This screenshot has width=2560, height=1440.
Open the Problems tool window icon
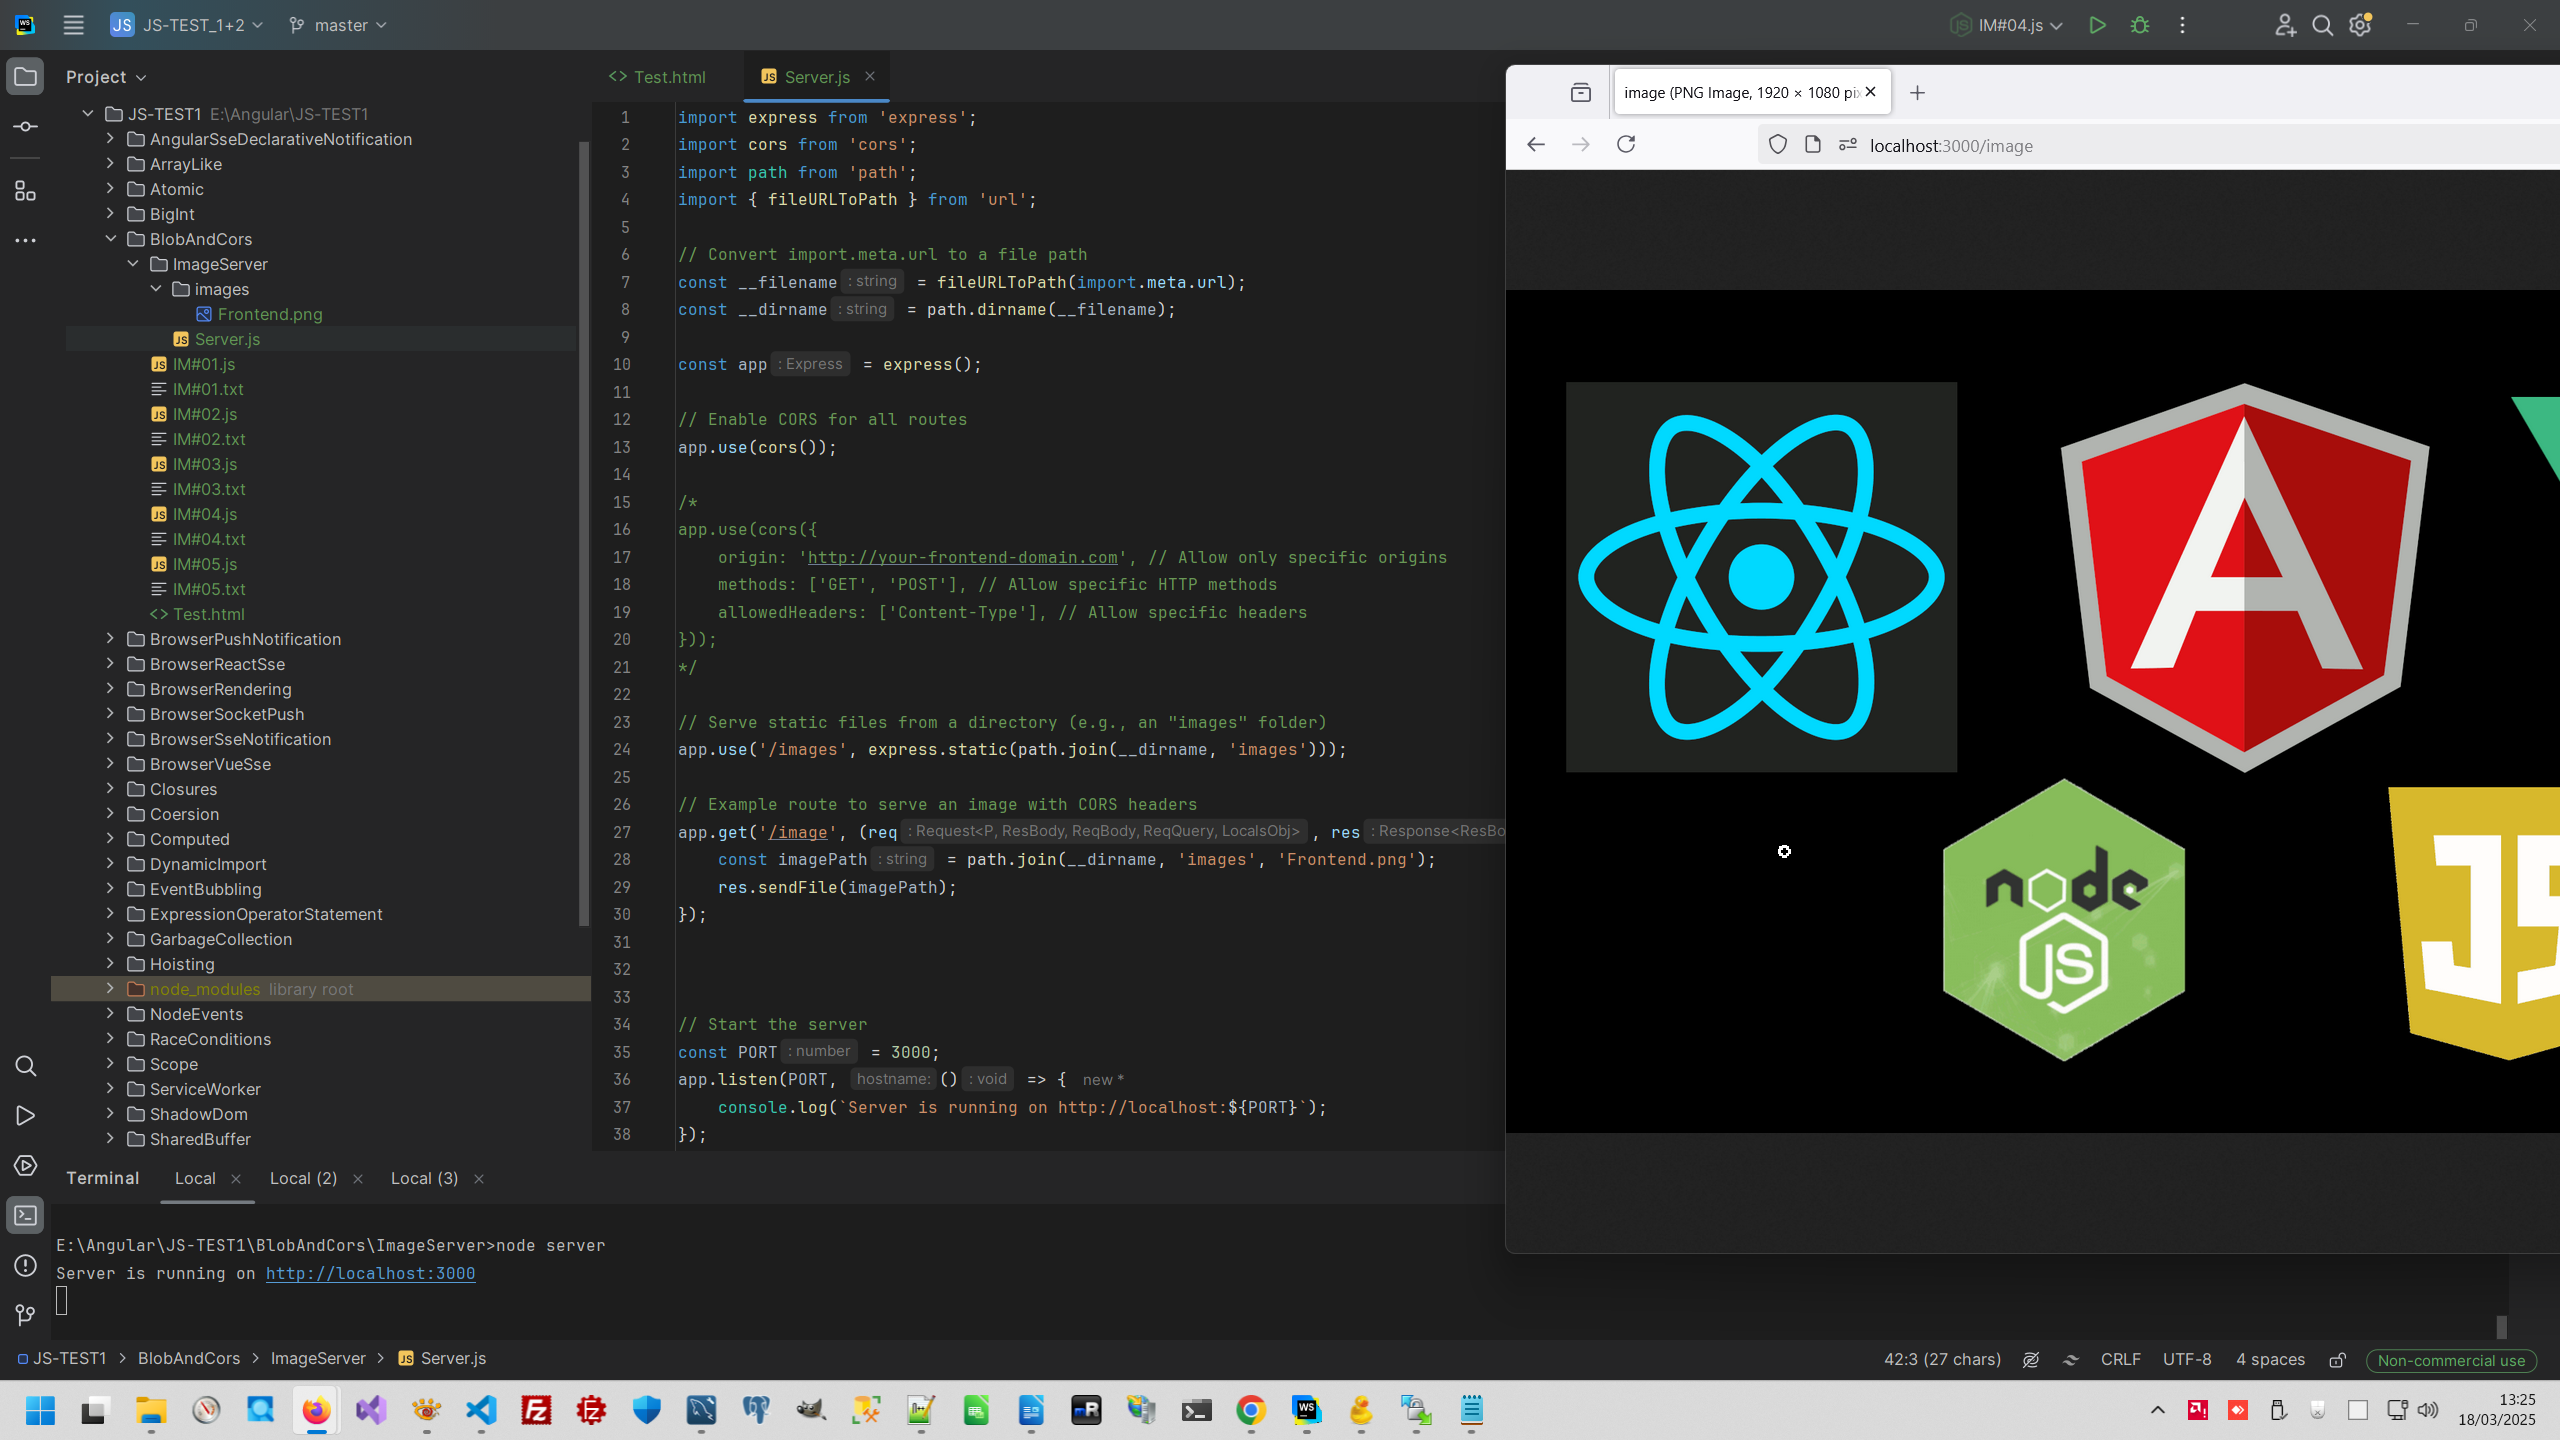pos(26,1265)
